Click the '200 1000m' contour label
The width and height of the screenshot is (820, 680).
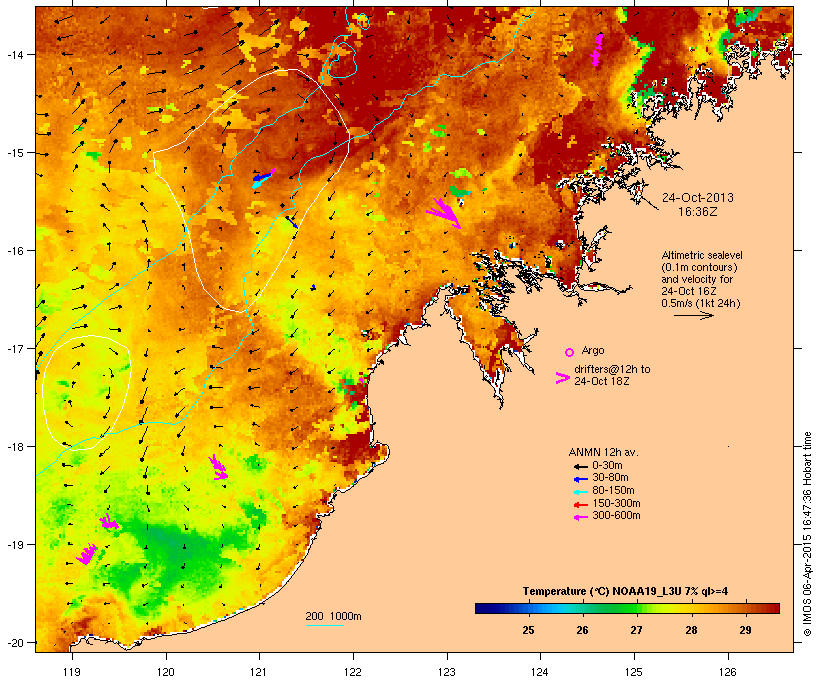click(x=334, y=616)
